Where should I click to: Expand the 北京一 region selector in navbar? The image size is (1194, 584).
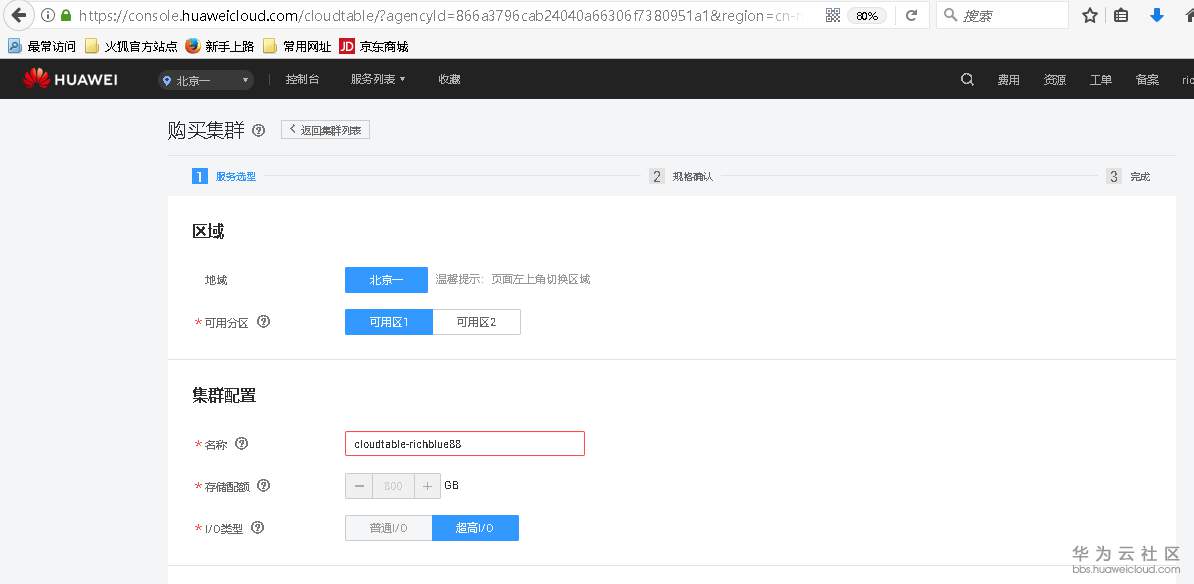[x=205, y=78]
